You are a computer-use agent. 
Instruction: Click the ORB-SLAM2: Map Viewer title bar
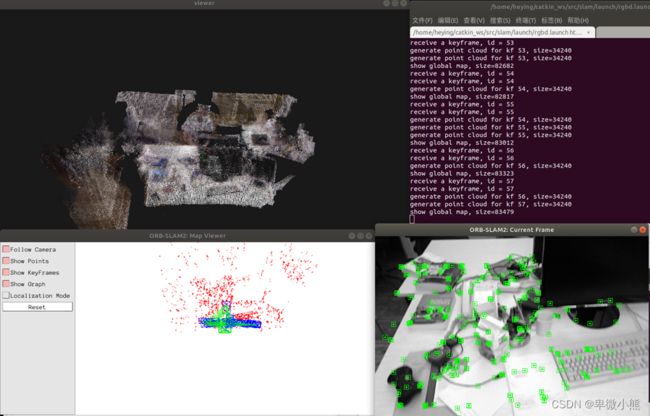pos(187,236)
